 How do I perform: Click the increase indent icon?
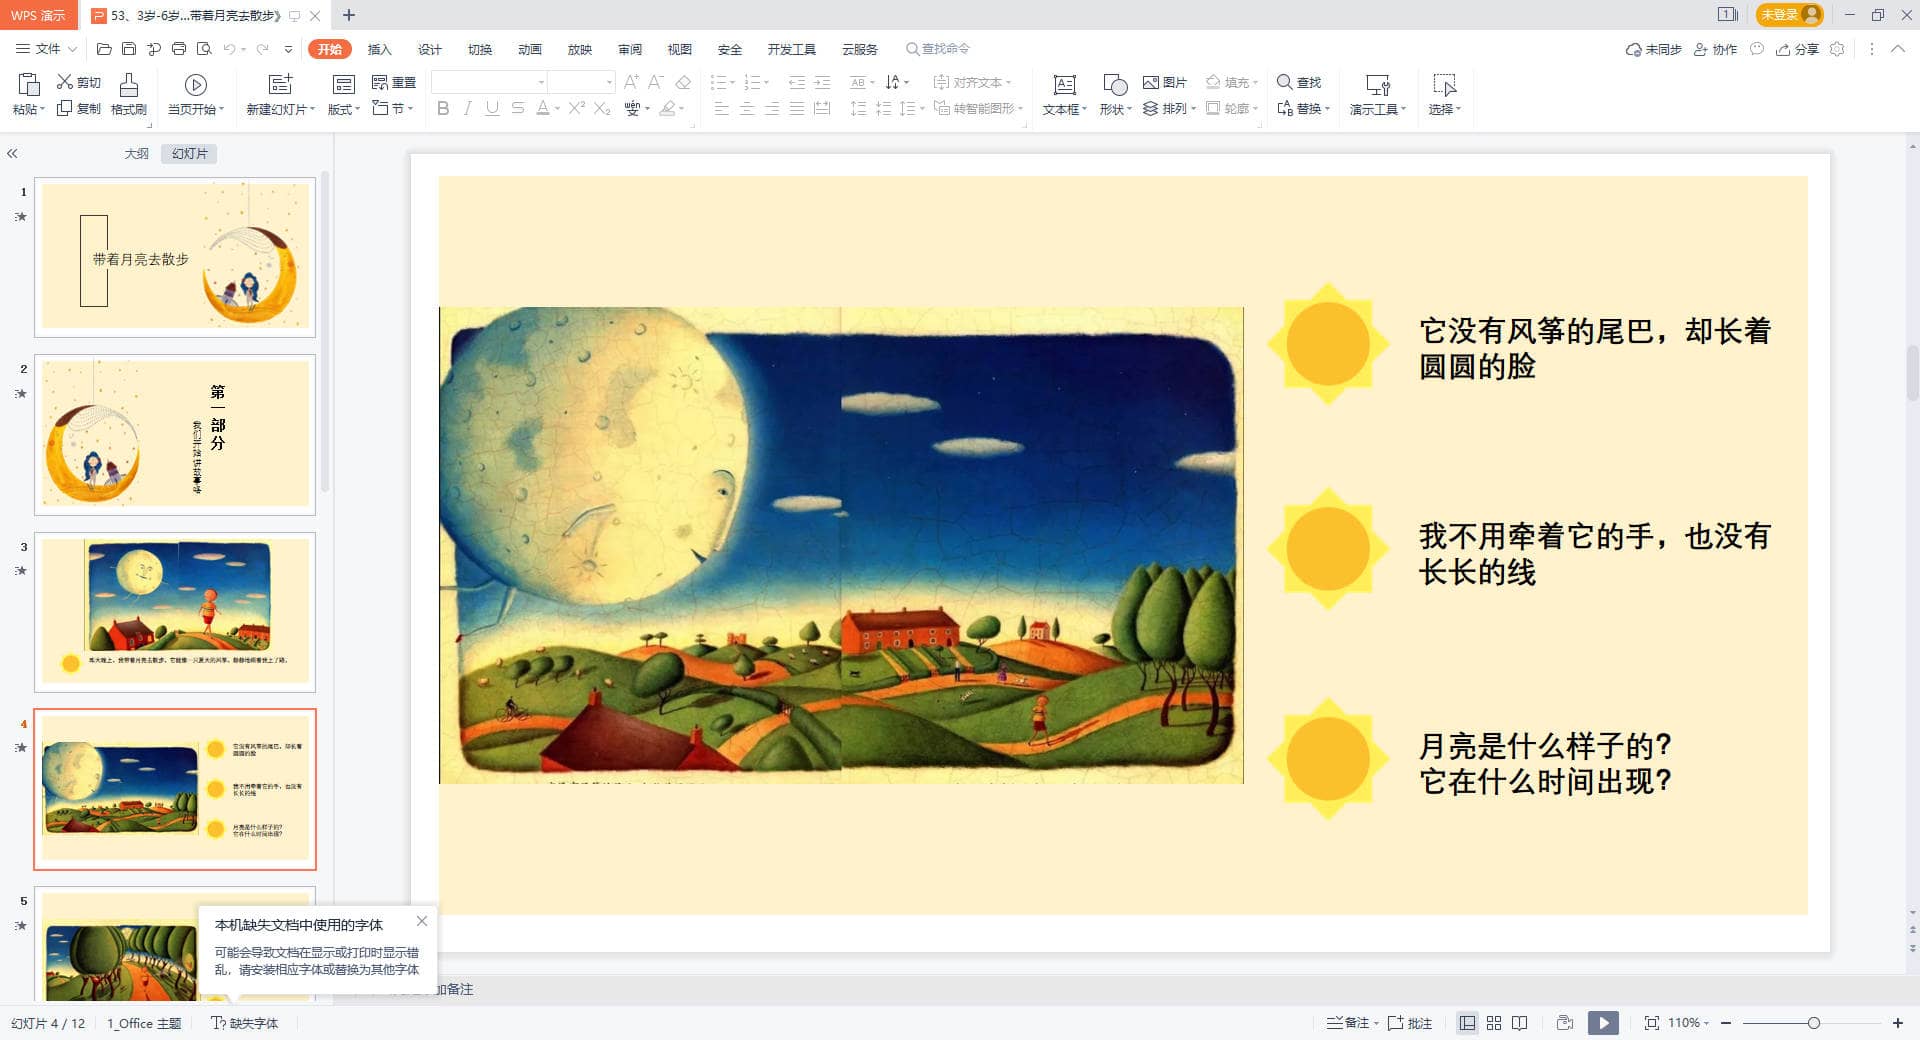tap(822, 82)
